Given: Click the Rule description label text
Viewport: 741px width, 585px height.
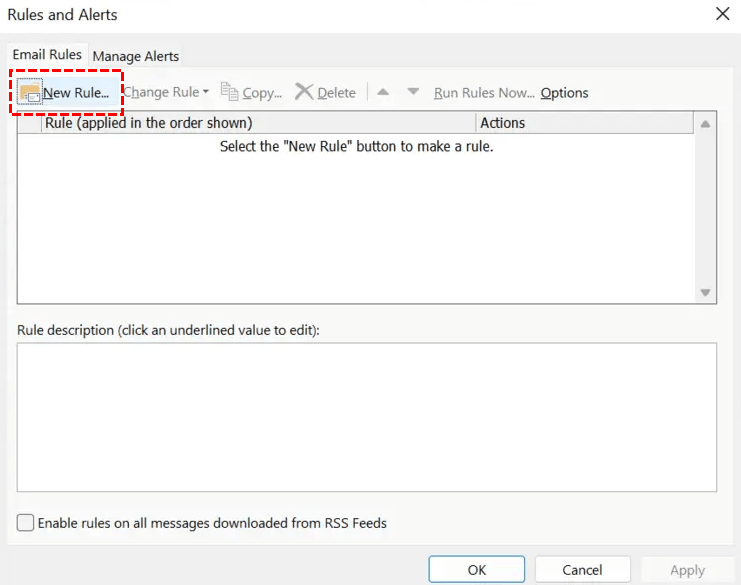Looking at the screenshot, I should coord(168,330).
